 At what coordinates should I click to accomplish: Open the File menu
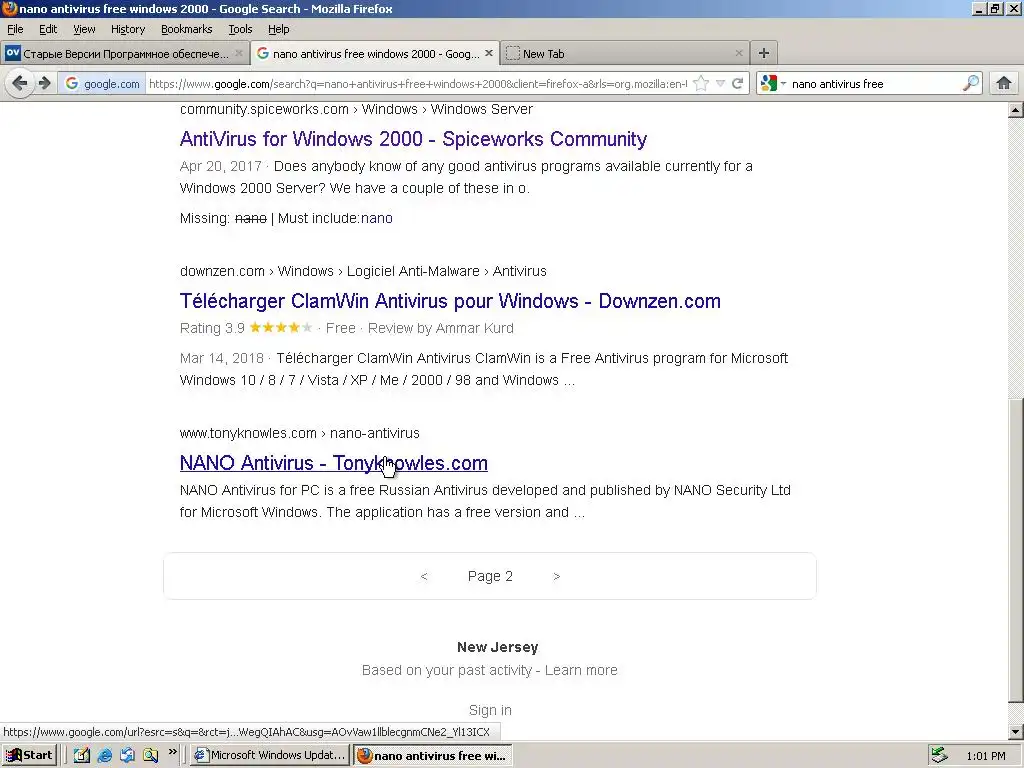coord(15,29)
